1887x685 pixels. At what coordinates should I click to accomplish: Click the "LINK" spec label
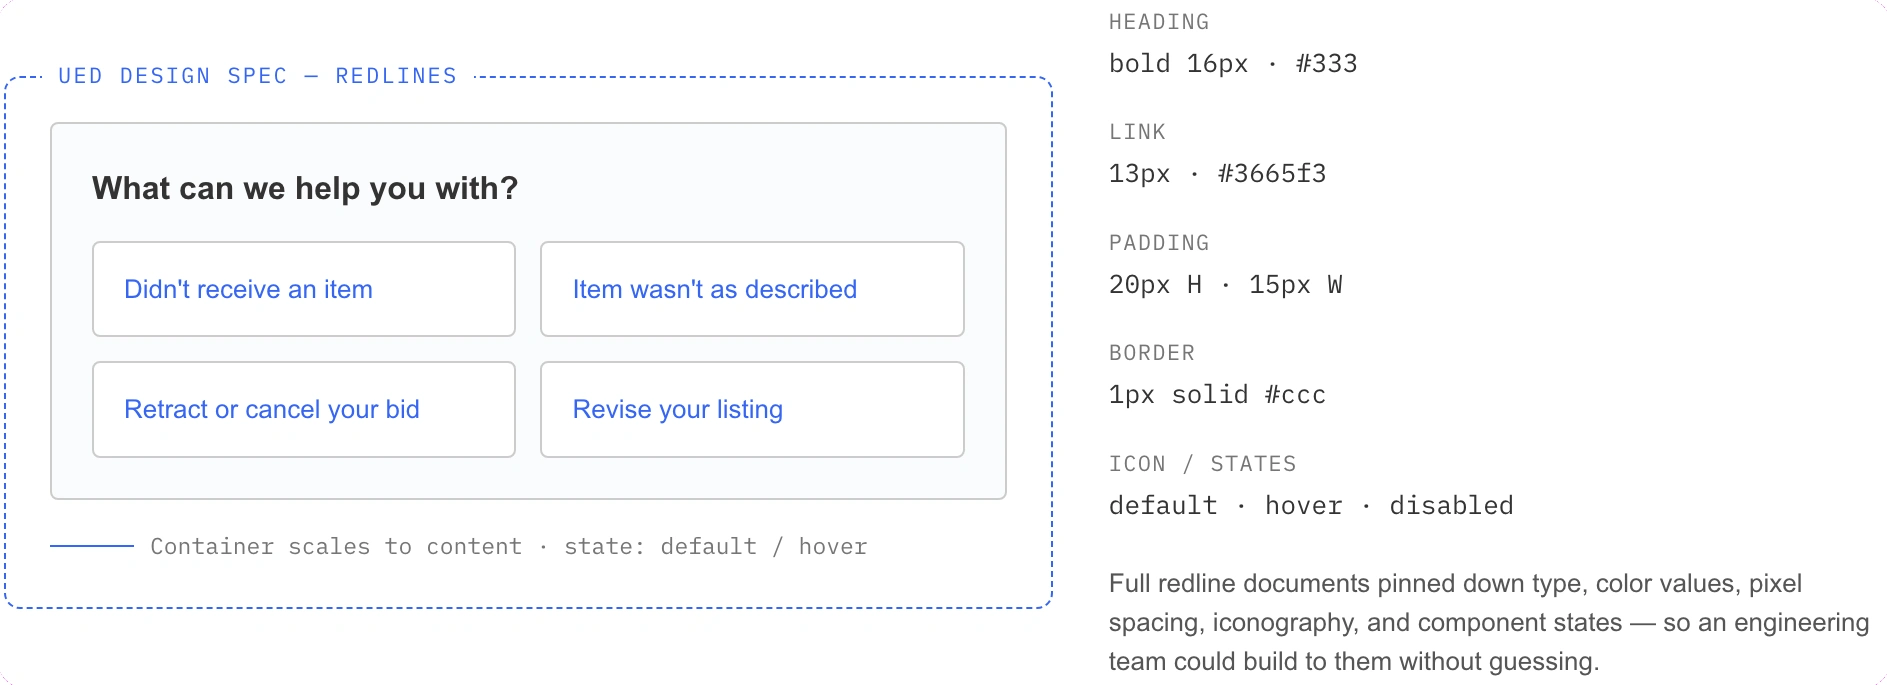(1137, 132)
